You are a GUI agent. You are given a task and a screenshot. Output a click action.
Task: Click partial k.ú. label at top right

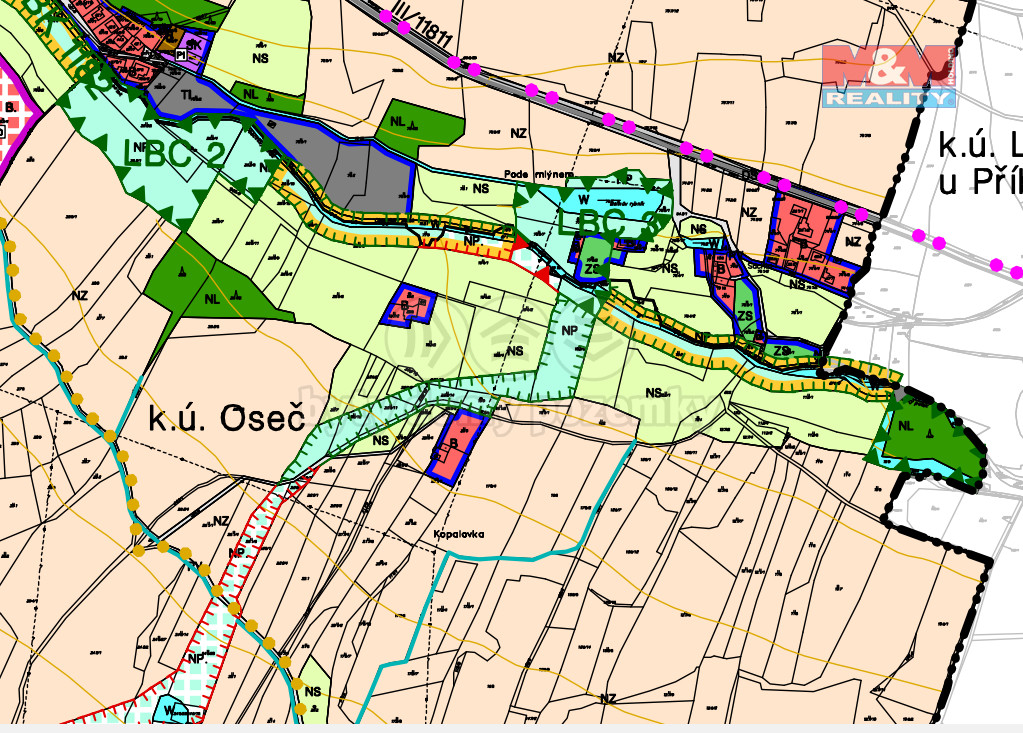point(980,165)
